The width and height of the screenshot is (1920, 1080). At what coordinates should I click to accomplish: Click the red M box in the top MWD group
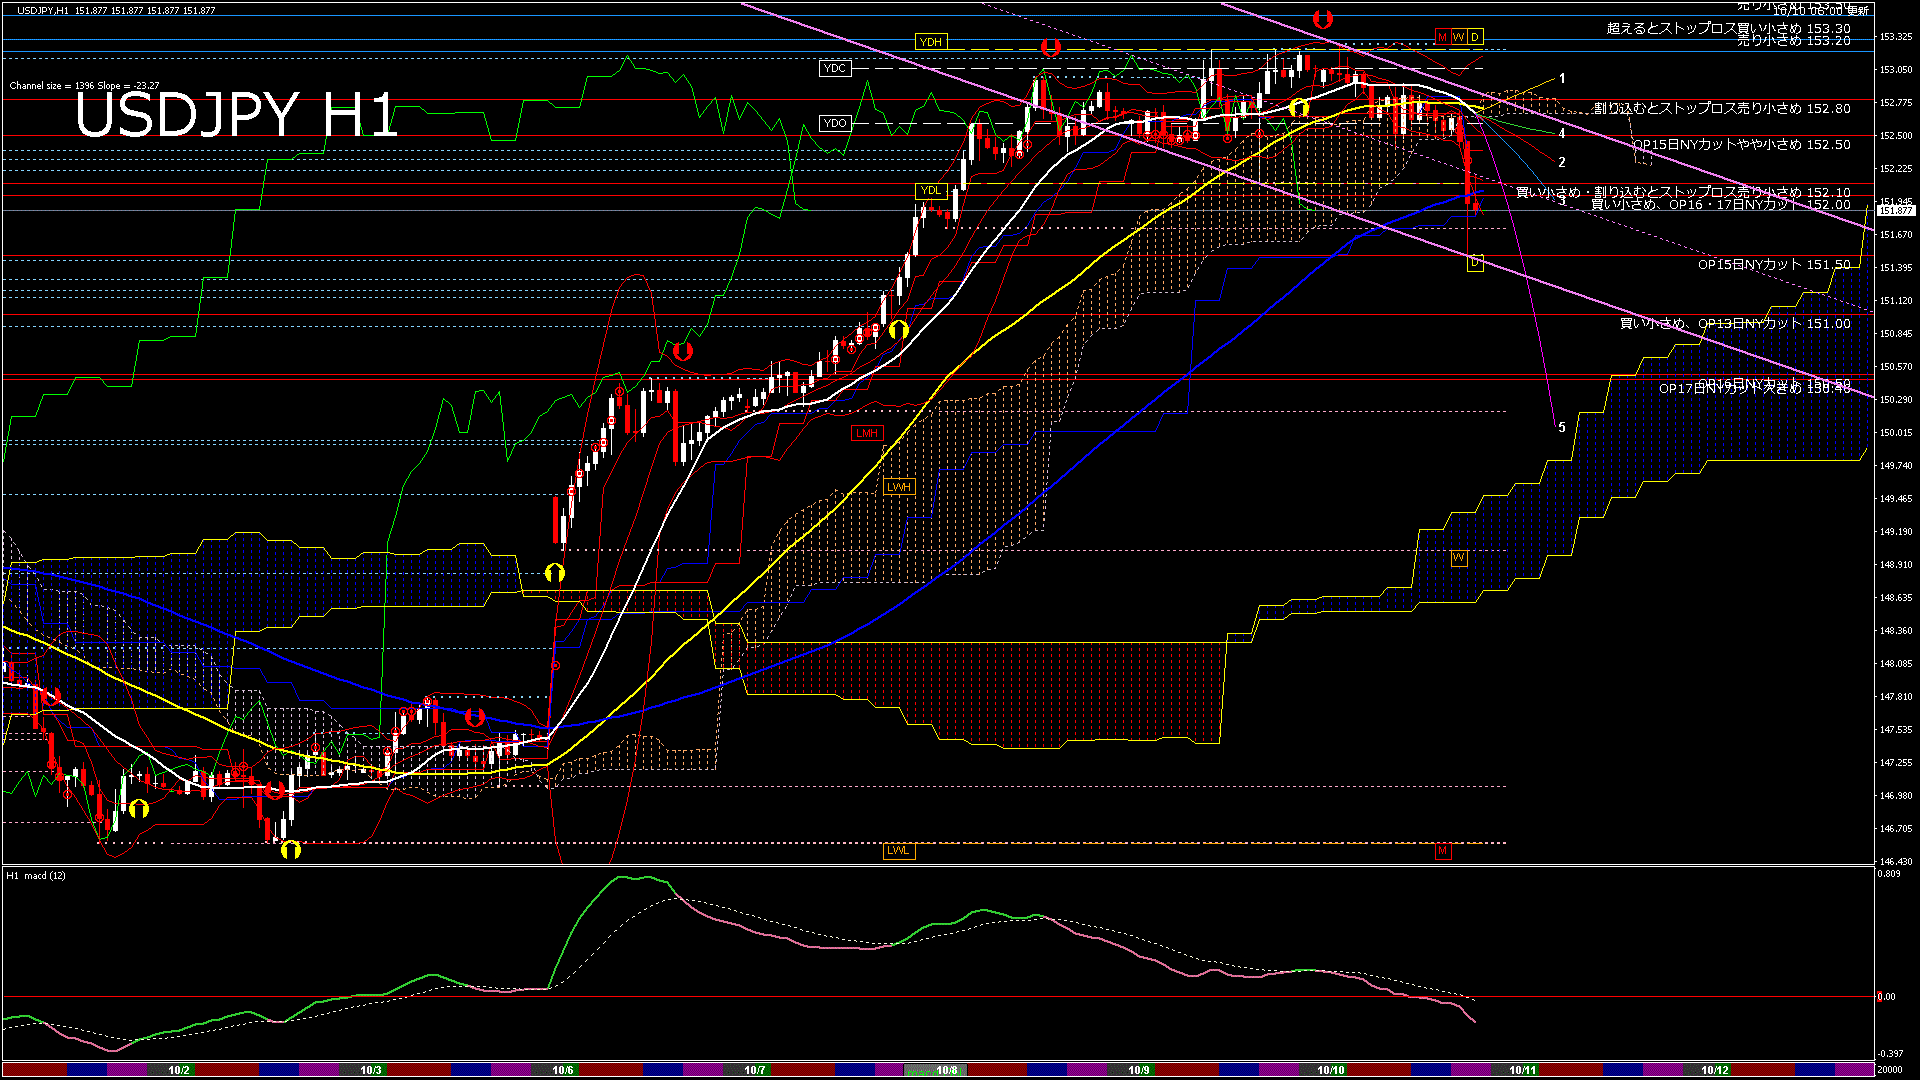coord(1442,37)
